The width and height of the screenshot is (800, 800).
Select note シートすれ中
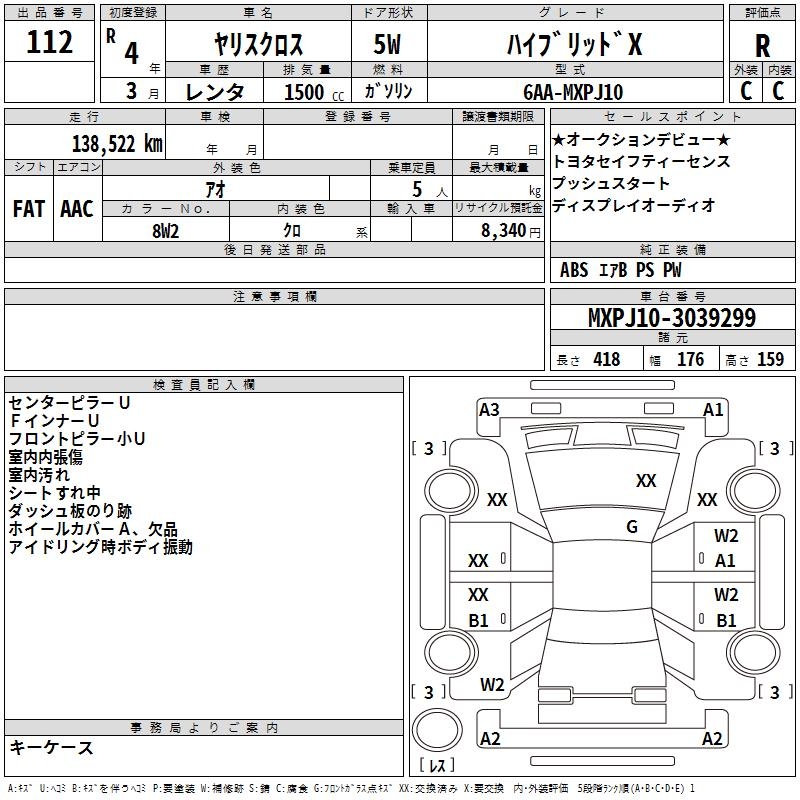tap(55, 492)
